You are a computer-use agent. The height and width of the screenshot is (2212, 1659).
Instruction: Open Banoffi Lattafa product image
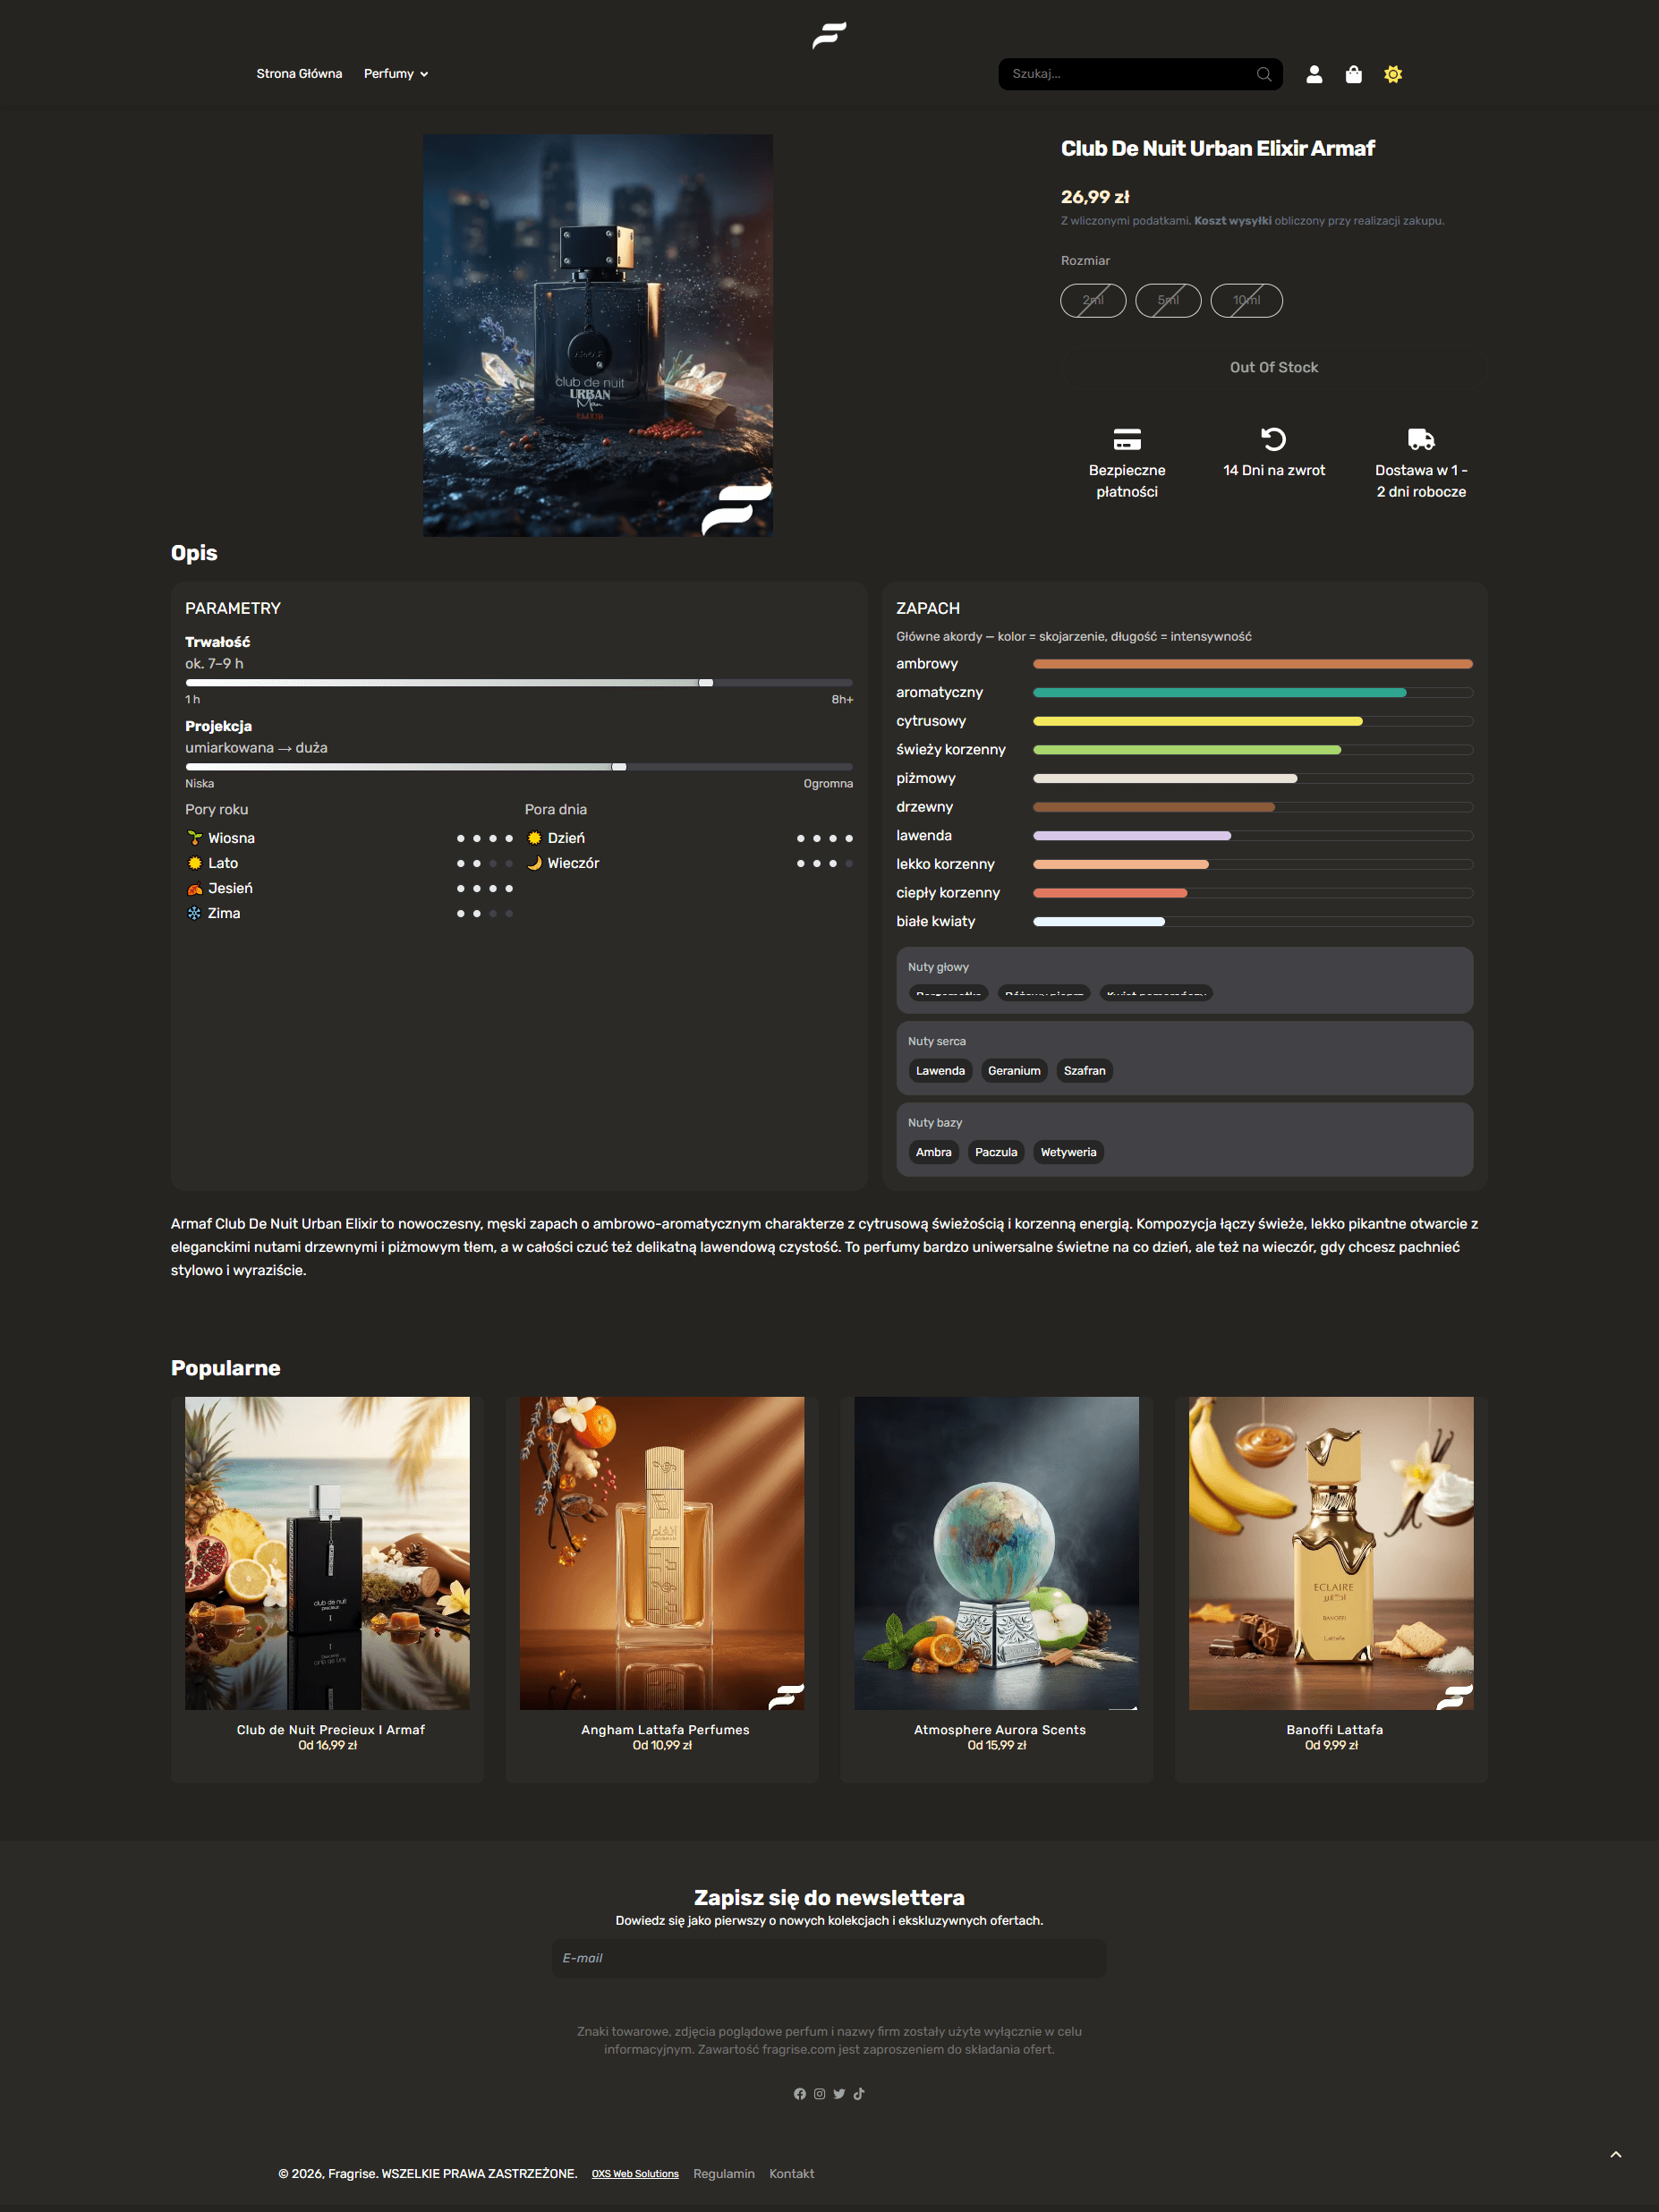point(1331,1553)
